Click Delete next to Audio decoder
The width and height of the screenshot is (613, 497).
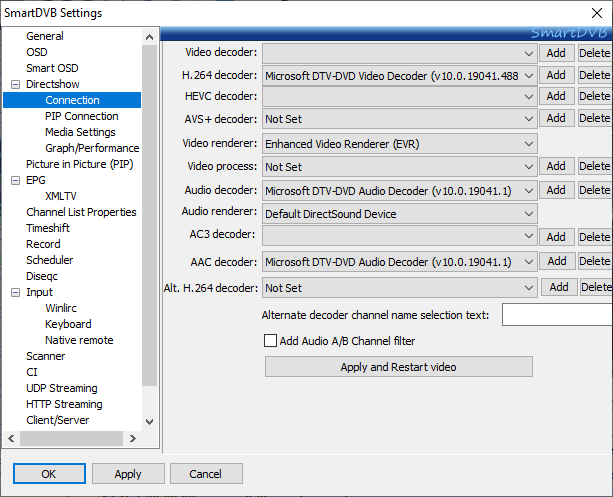point(595,190)
